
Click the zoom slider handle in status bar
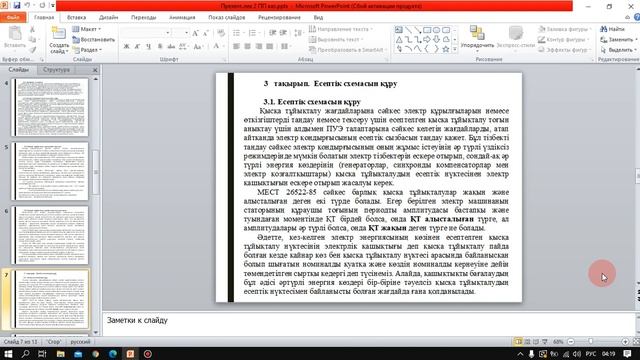coord(590,341)
